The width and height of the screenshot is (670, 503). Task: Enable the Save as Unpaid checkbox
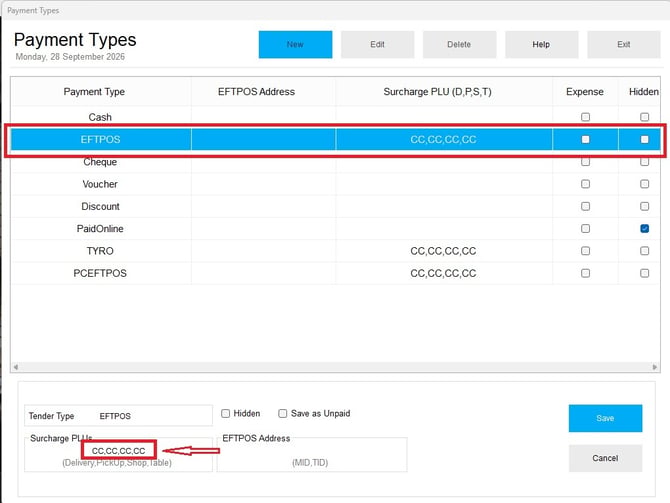[x=282, y=413]
